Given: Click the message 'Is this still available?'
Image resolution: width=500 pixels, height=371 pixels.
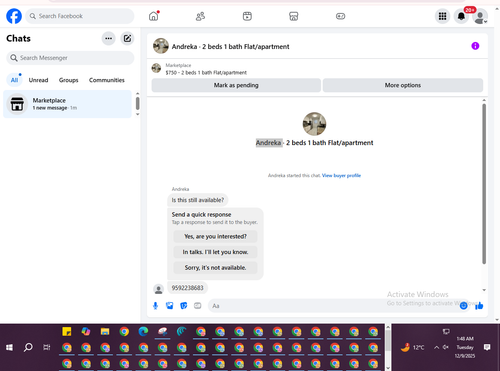Looking at the screenshot, I should 198,200.
